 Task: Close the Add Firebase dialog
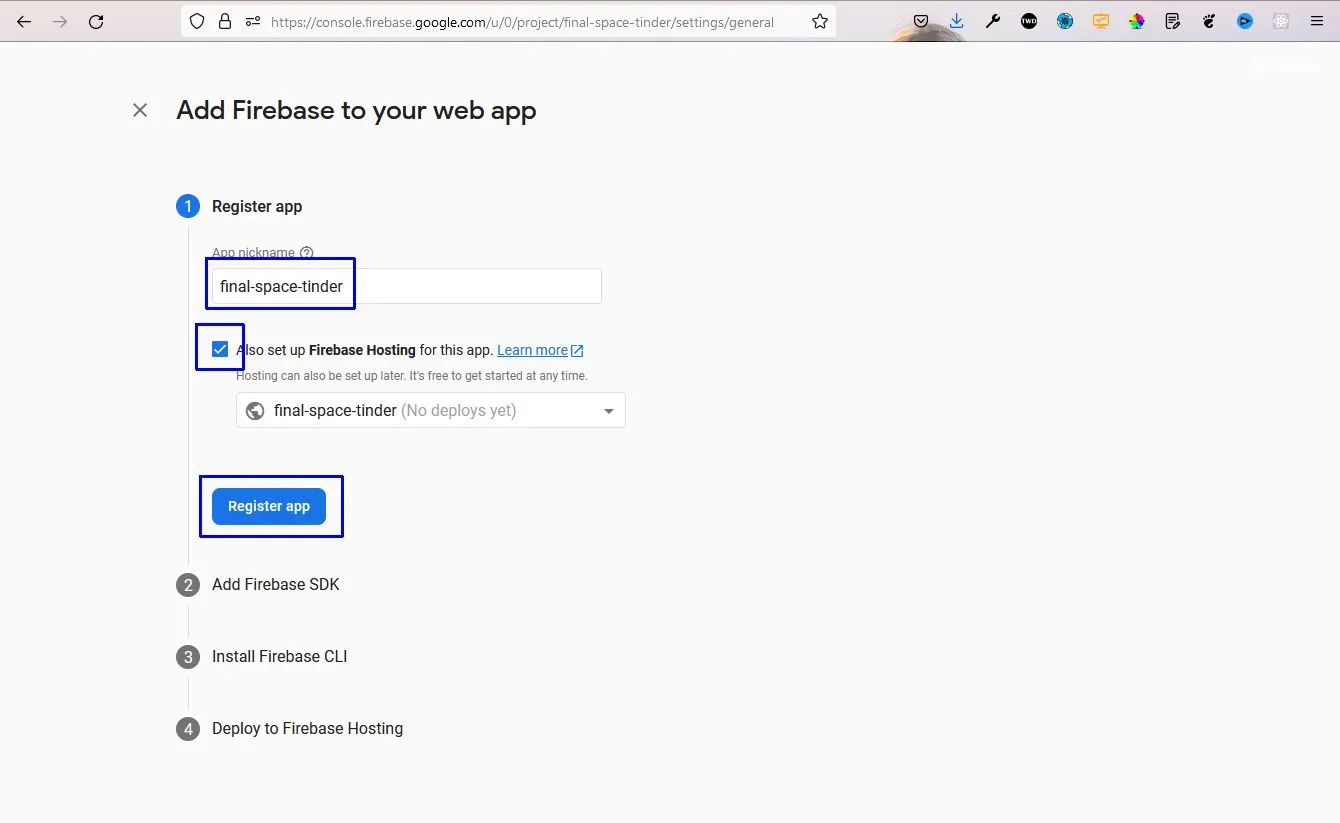140,110
